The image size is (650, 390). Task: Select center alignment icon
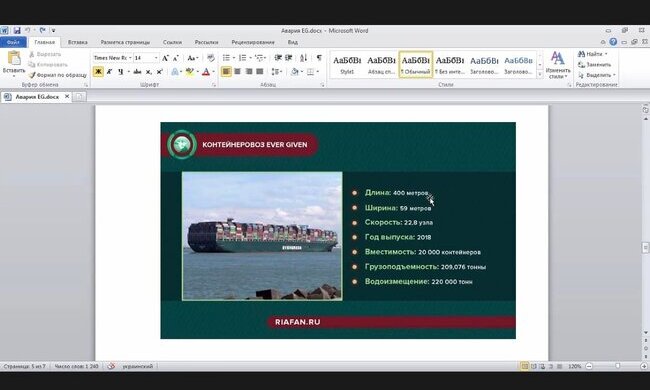238,72
